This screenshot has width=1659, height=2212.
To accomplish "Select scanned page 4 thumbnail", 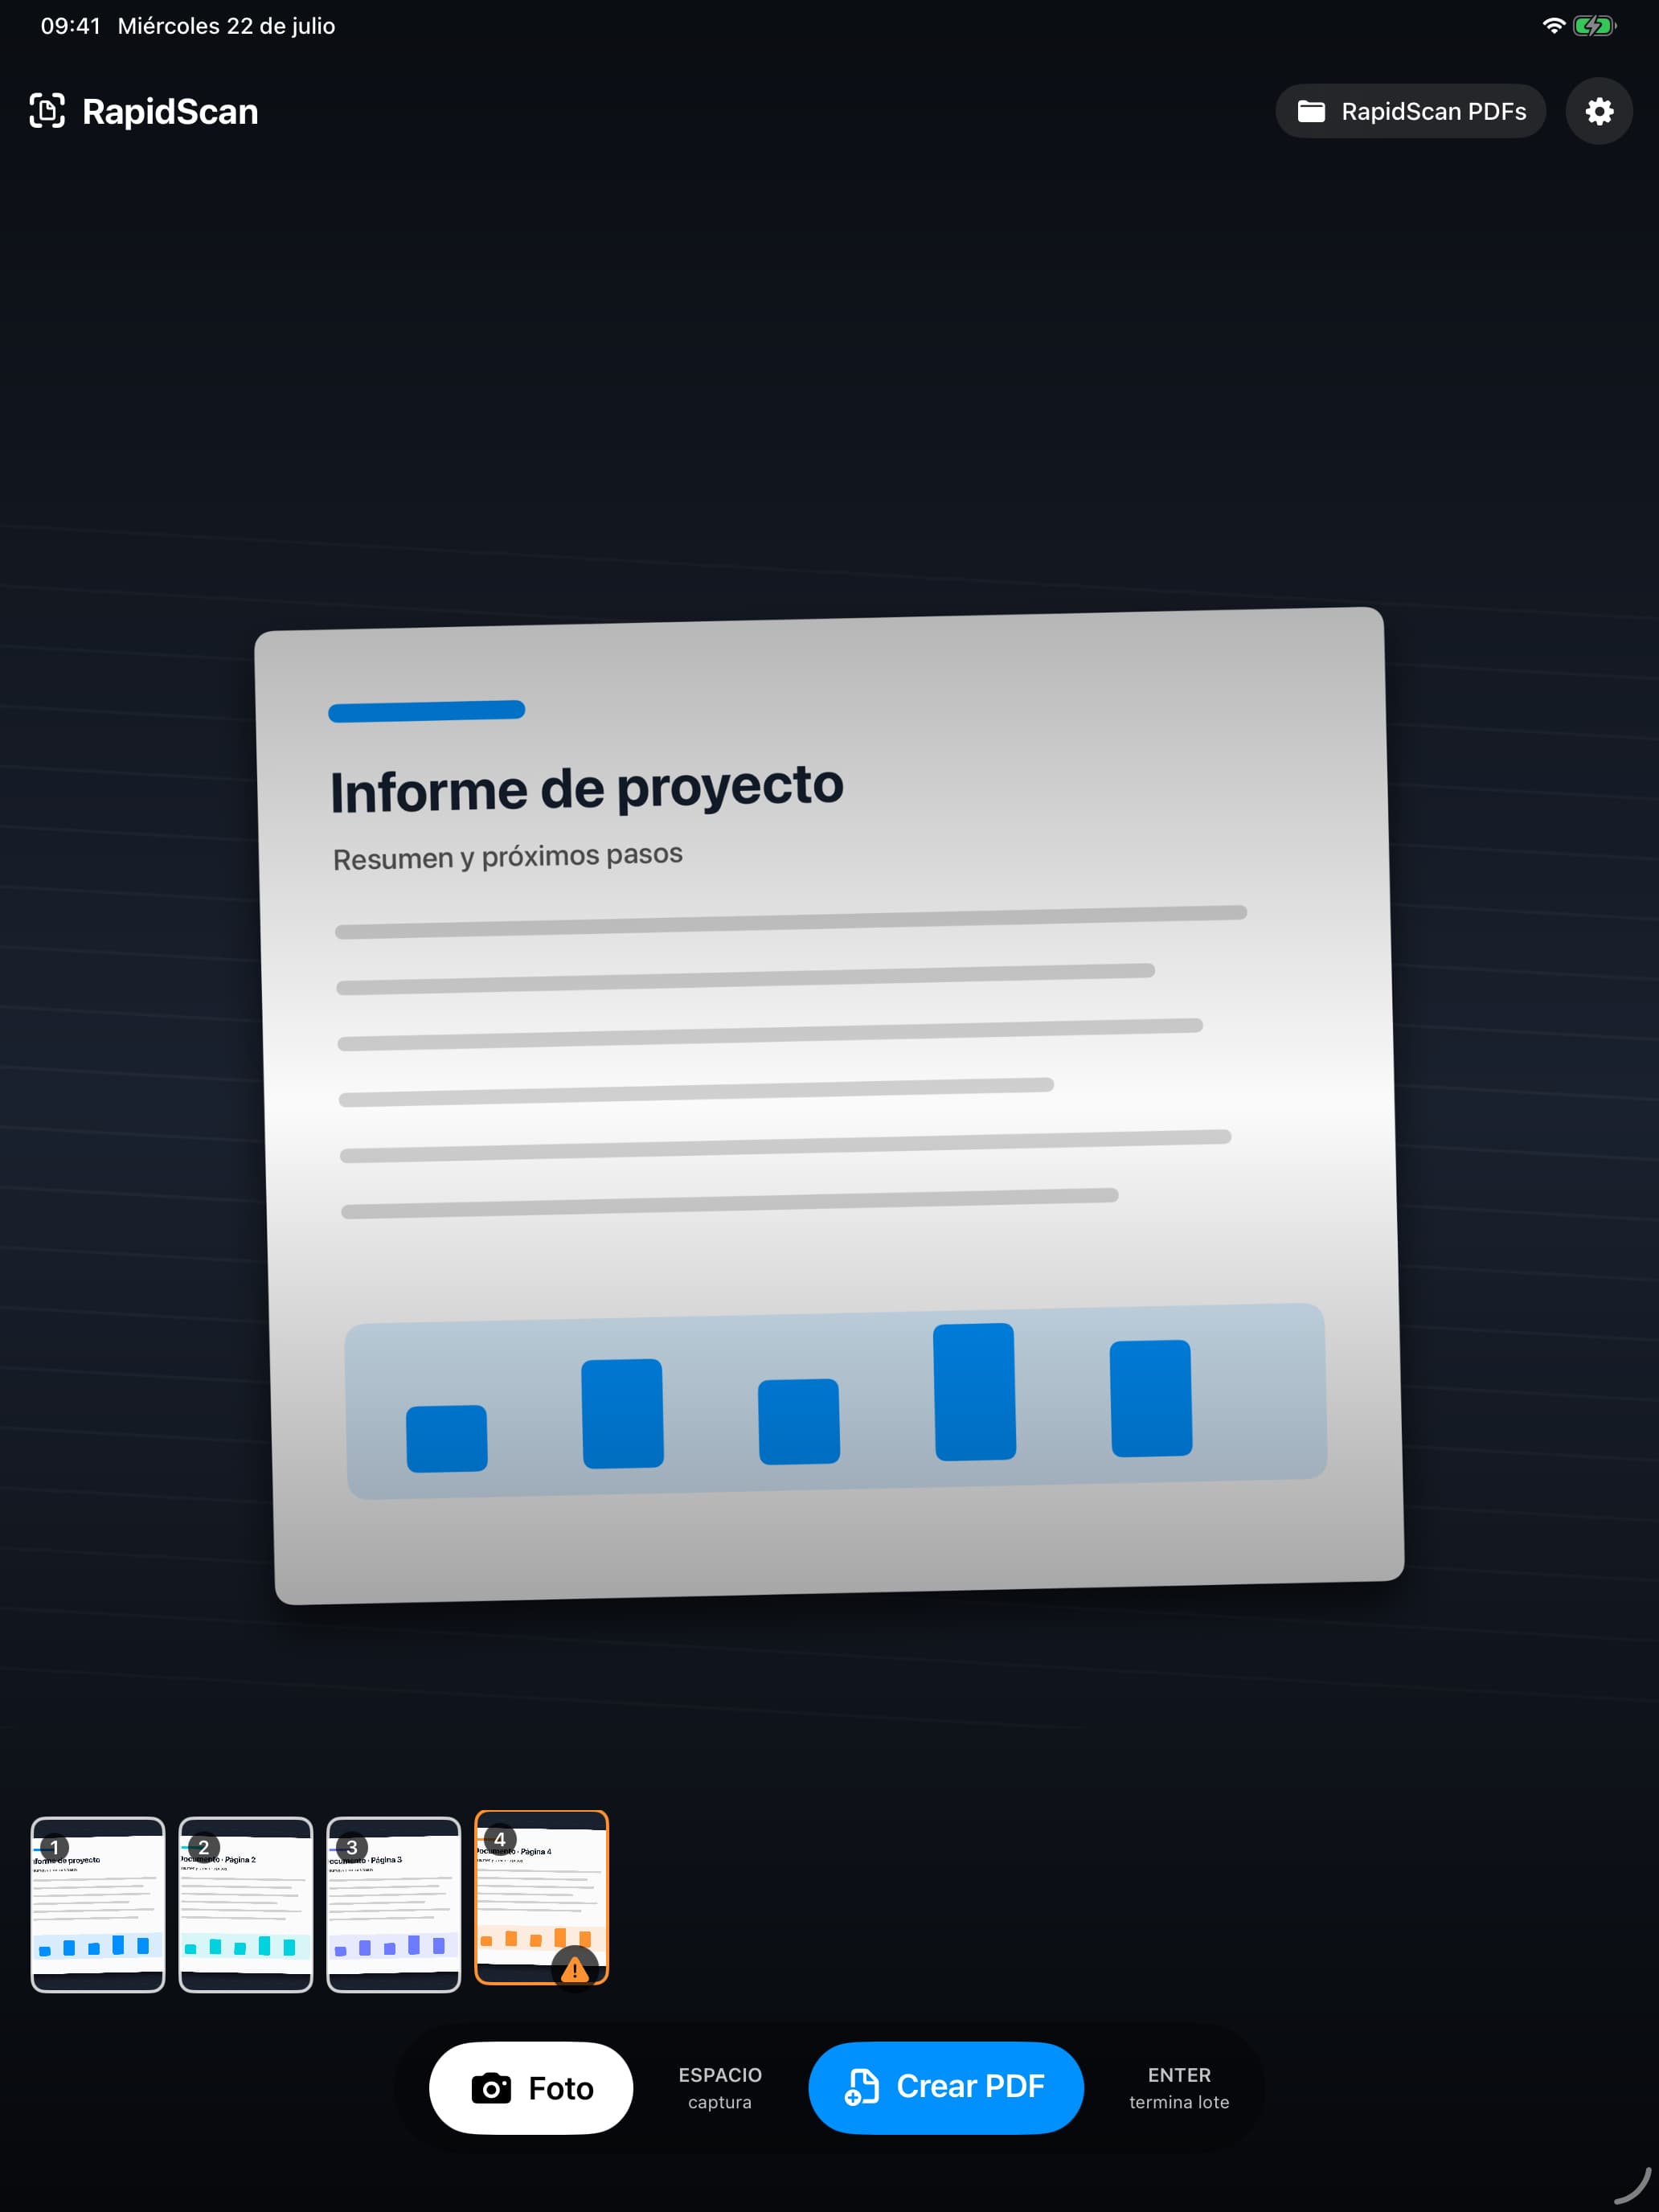I will coord(541,1896).
